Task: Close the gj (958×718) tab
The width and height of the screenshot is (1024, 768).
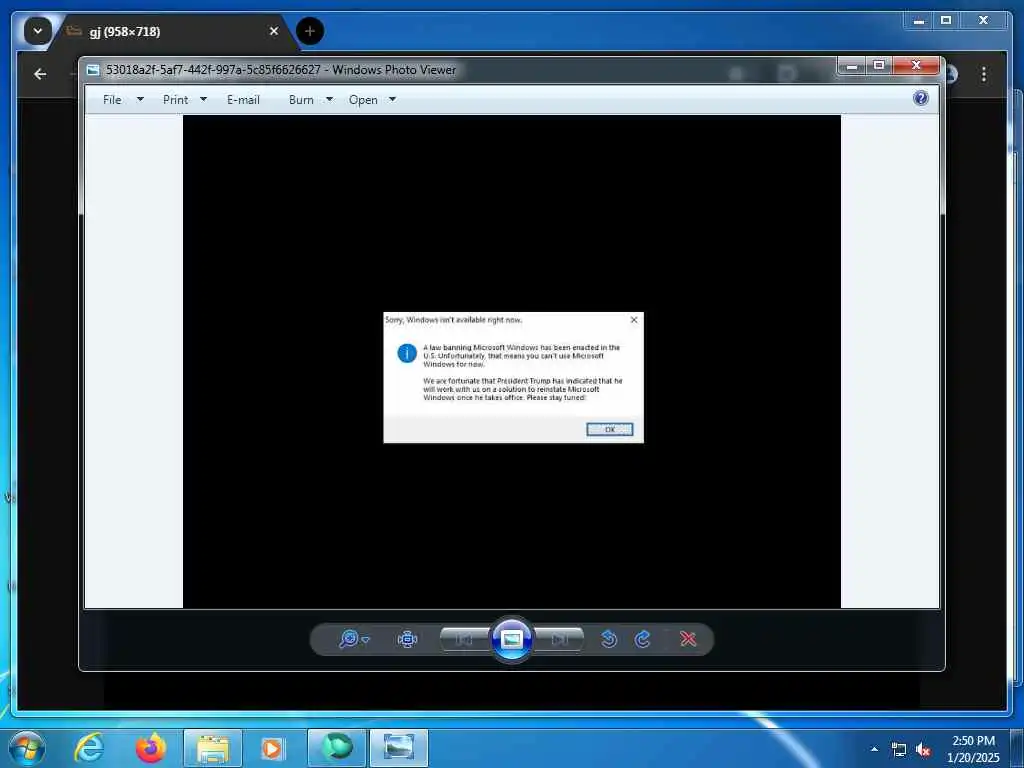Action: point(274,31)
